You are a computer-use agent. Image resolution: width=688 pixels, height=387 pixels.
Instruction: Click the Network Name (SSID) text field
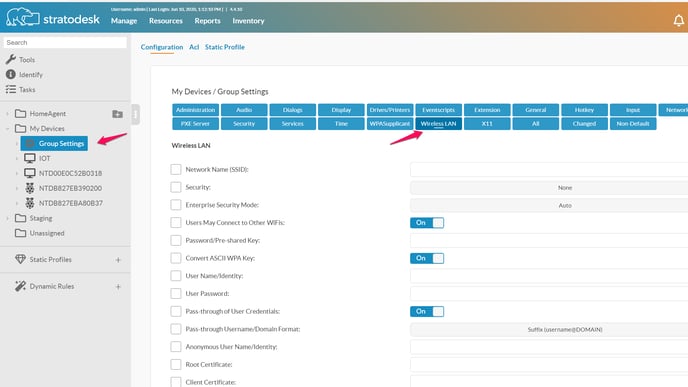point(549,169)
